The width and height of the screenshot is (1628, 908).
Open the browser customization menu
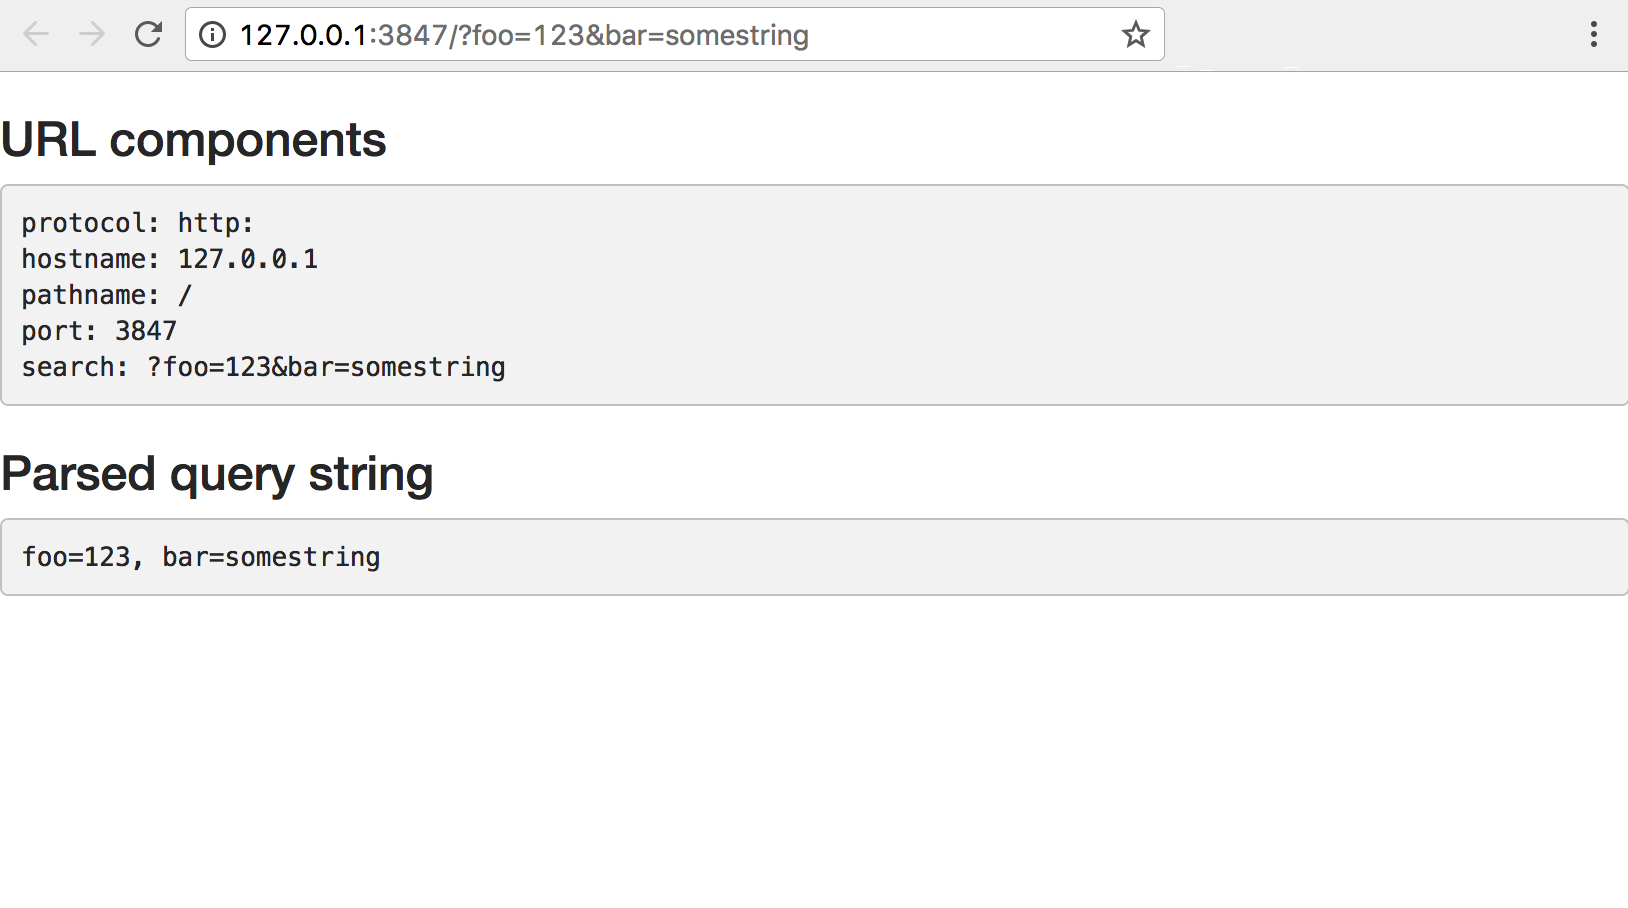pos(1594,34)
